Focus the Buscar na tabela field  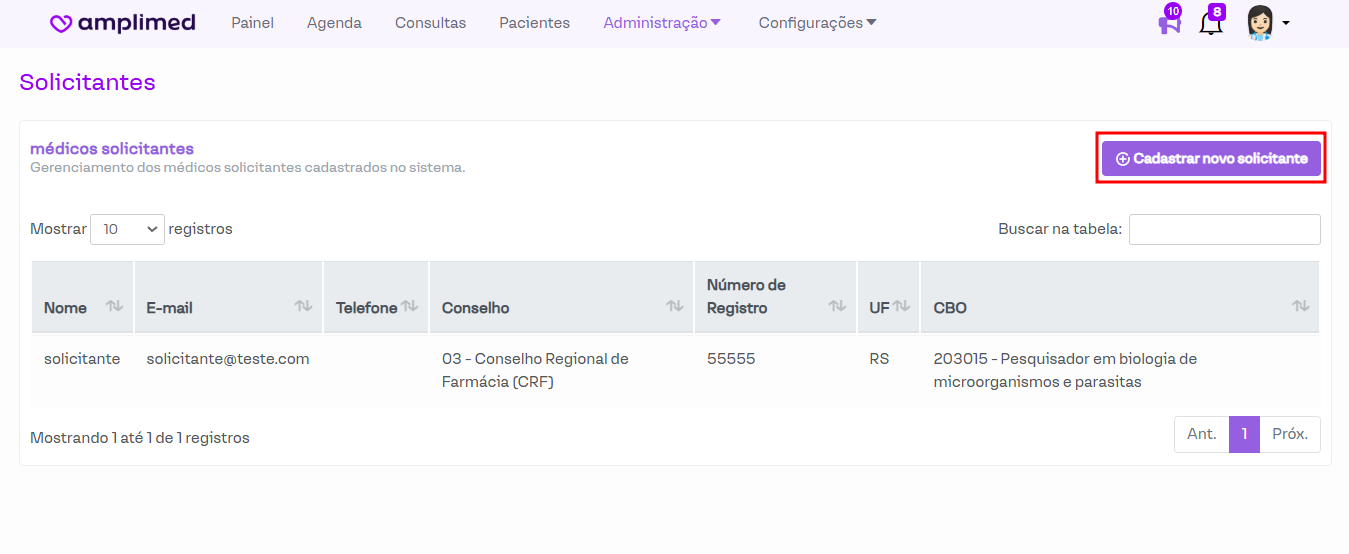pyautogui.click(x=1224, y=229)
